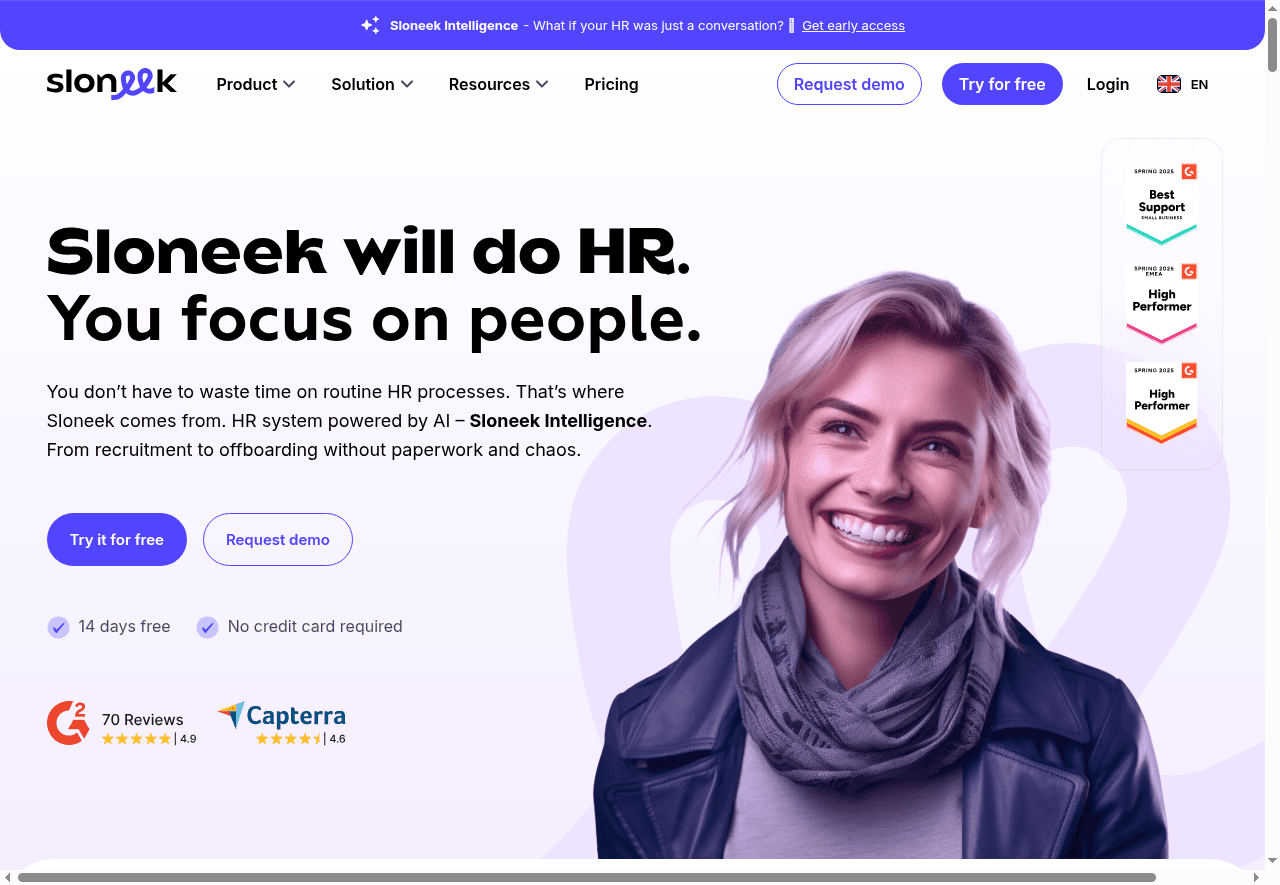Image resolution: width=1280 pixels, height=885 pixels.
Task: Click the UK flag language icon
Action: pos(1169,84)
